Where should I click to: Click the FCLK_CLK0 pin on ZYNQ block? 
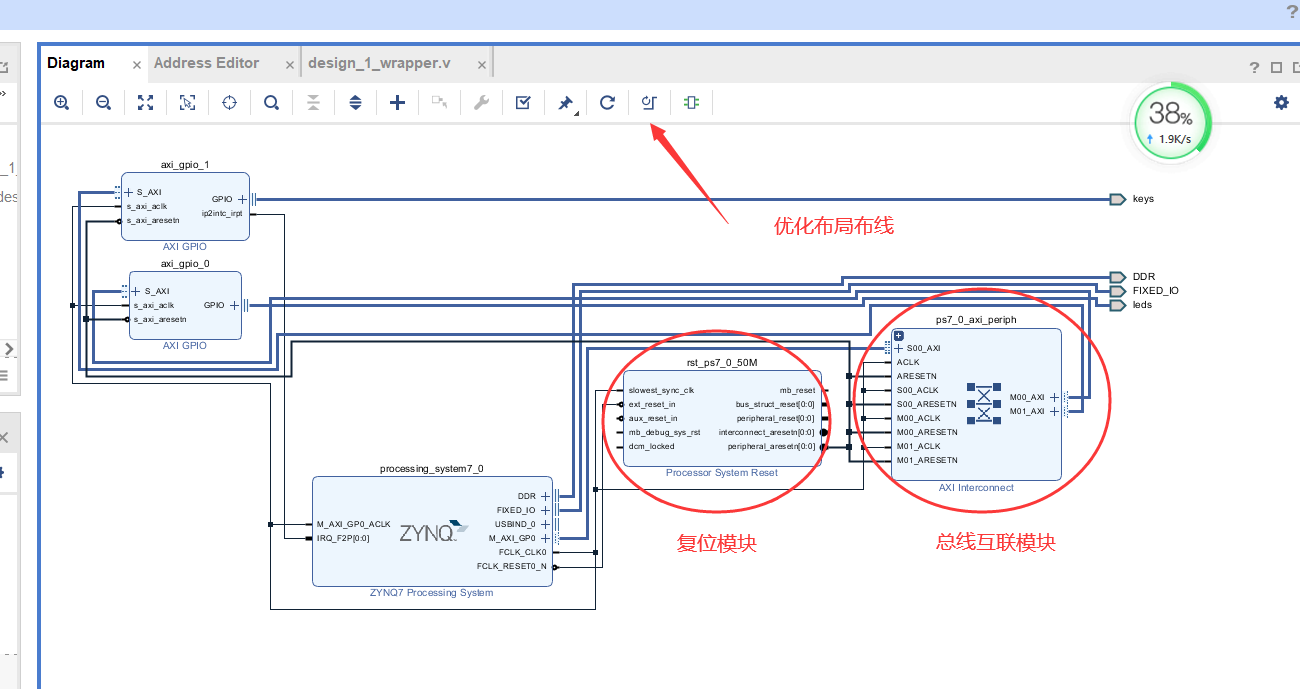tap(523, 552)
